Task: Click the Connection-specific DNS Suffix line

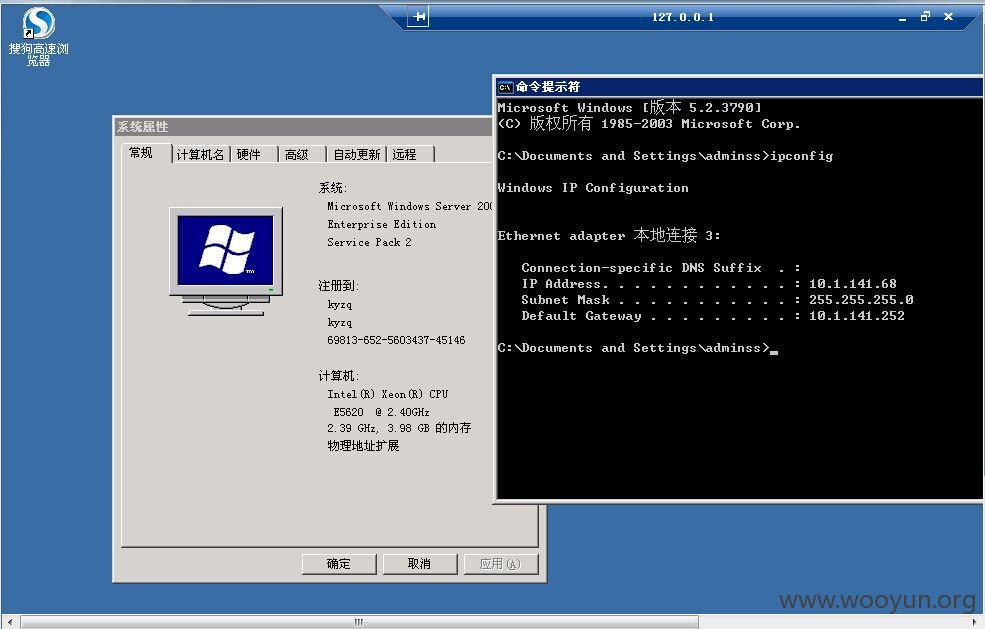Action: [661, 268]
